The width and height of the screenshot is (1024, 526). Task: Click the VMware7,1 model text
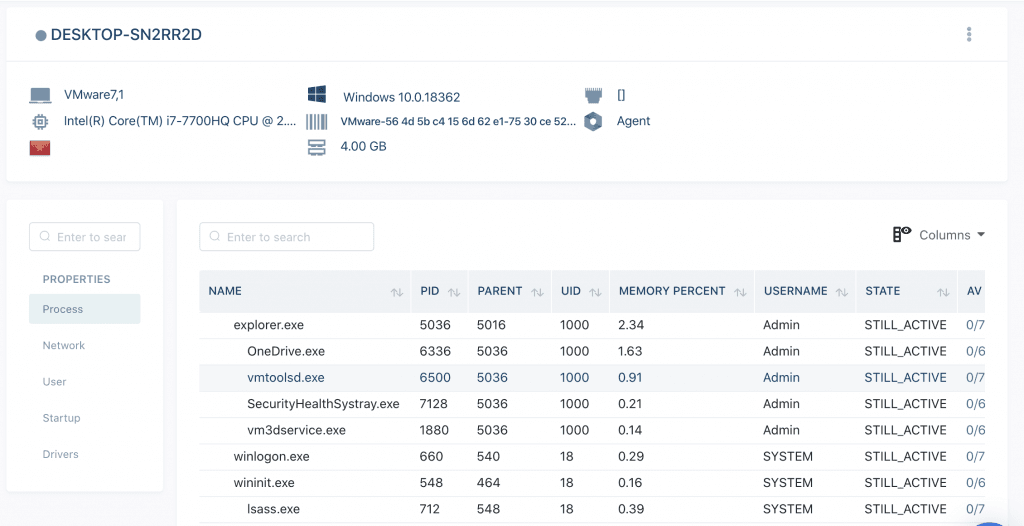tap(94, 95)
